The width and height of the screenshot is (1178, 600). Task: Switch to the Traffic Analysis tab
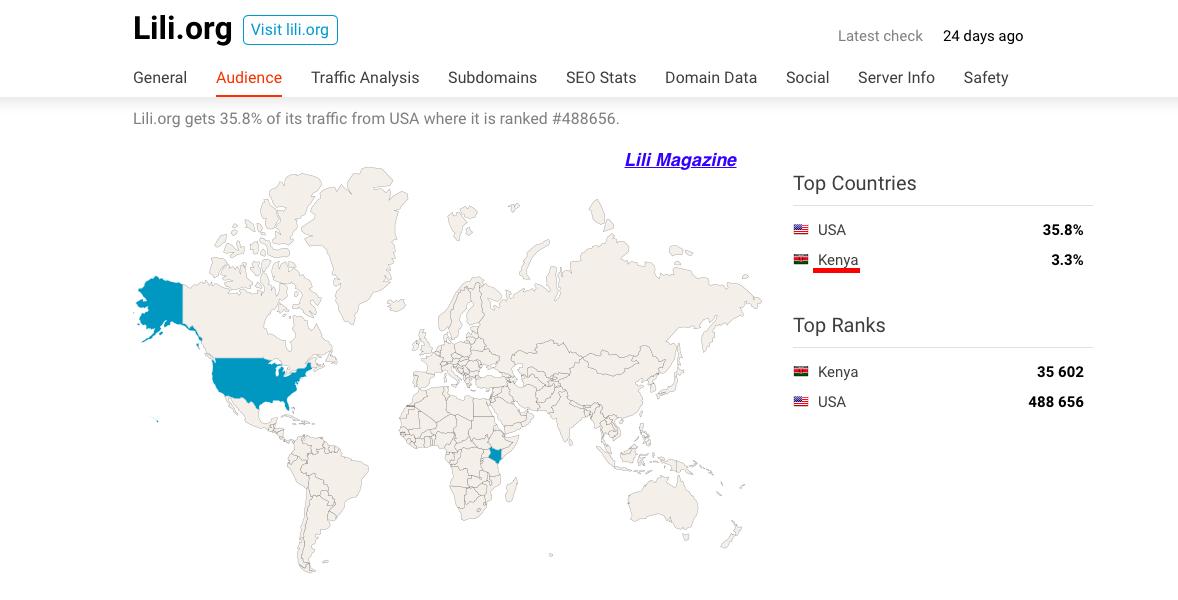pyautogui.click(x=365, y=77)
